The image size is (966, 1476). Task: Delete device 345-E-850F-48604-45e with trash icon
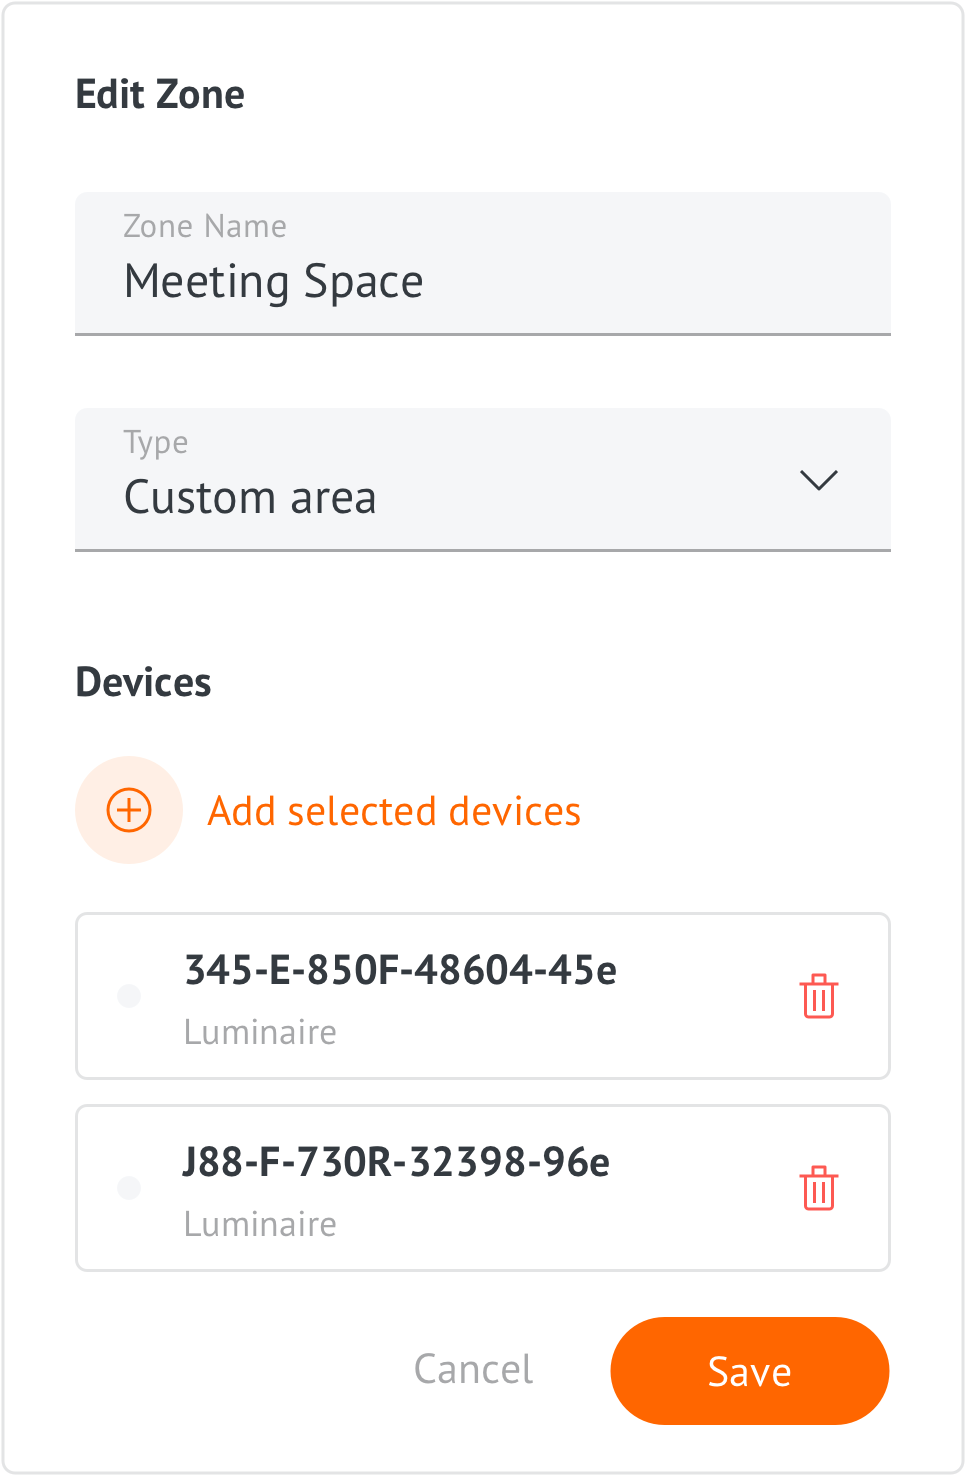pyautogui.click(x=818, y=996)
